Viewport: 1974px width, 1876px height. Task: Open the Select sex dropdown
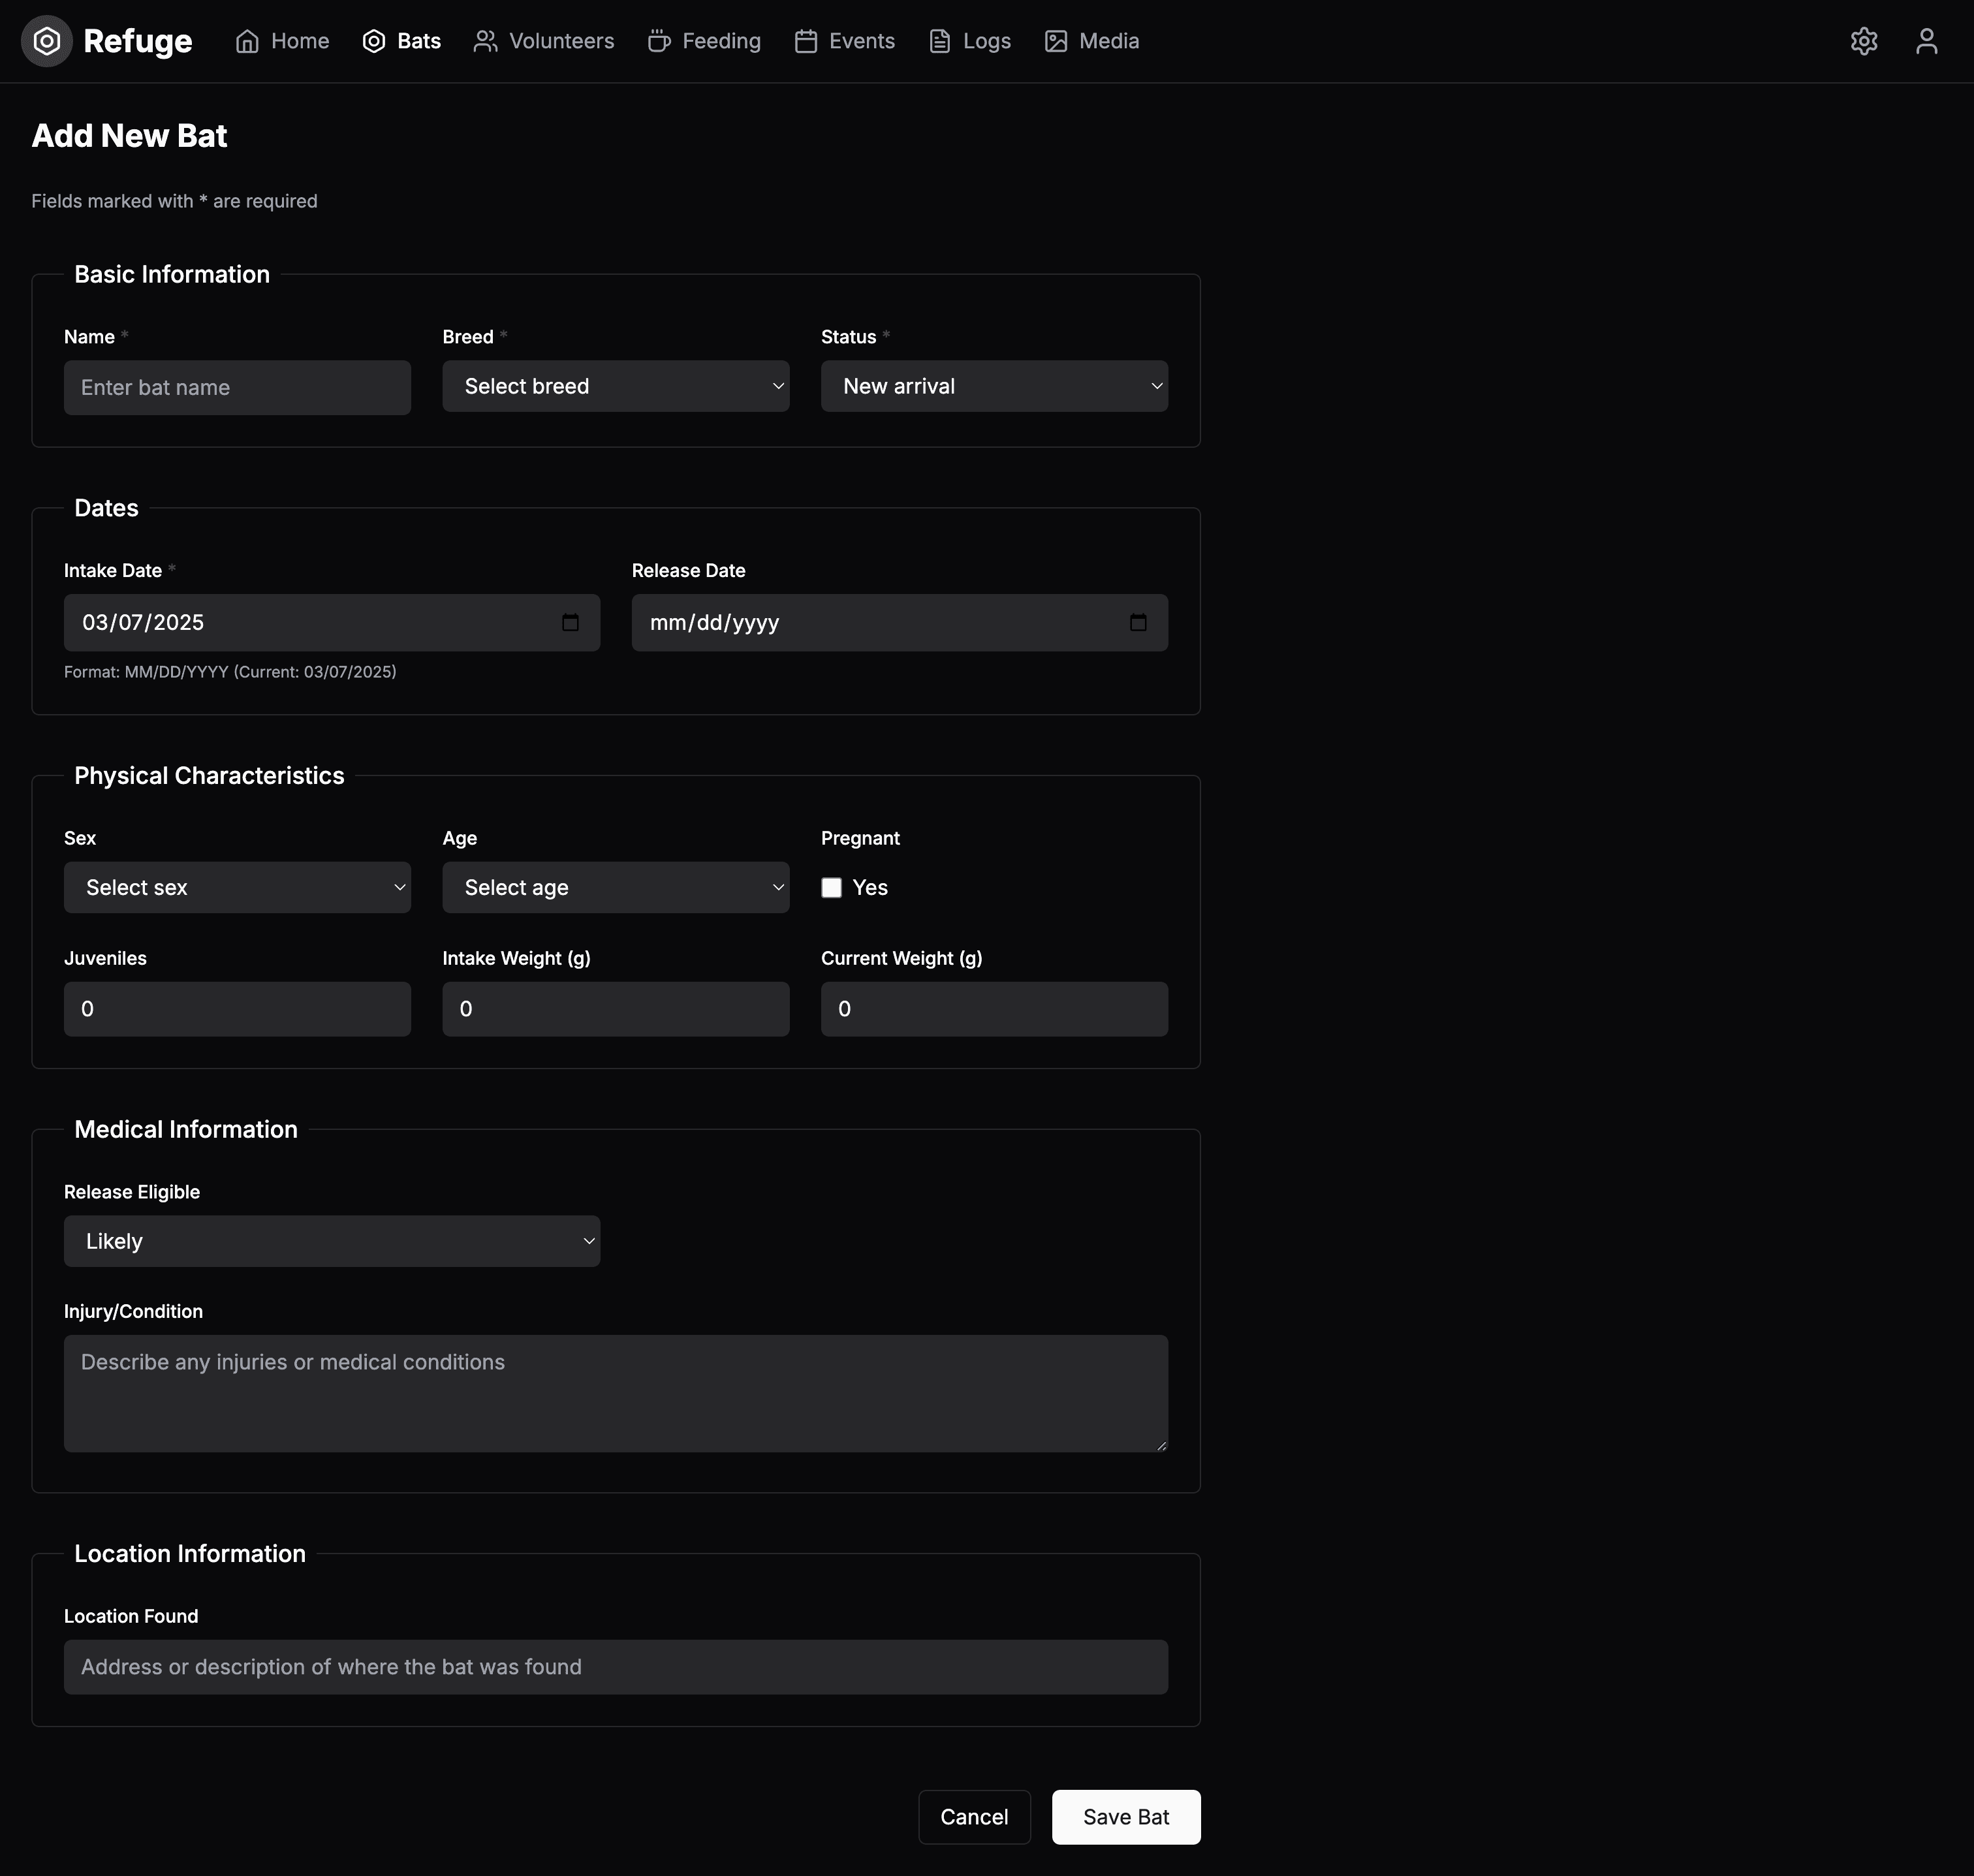tap(237, 888)
